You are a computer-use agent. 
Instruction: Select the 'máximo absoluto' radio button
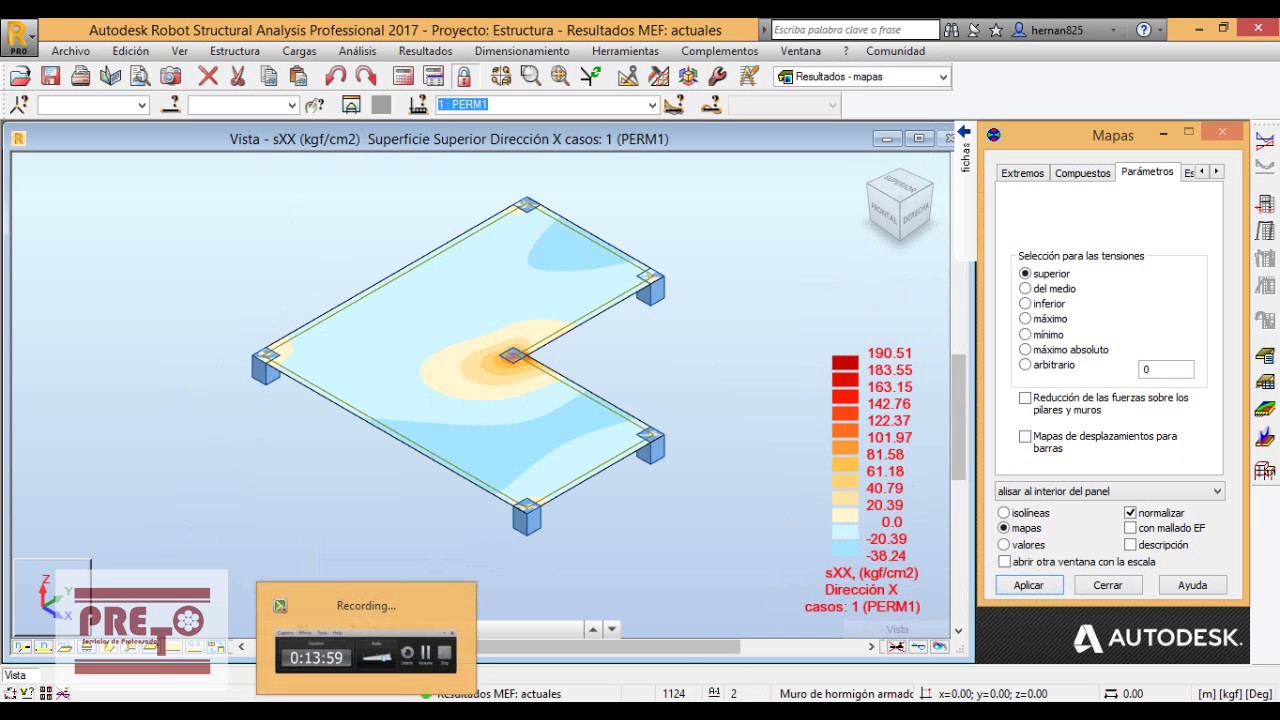1025,350
